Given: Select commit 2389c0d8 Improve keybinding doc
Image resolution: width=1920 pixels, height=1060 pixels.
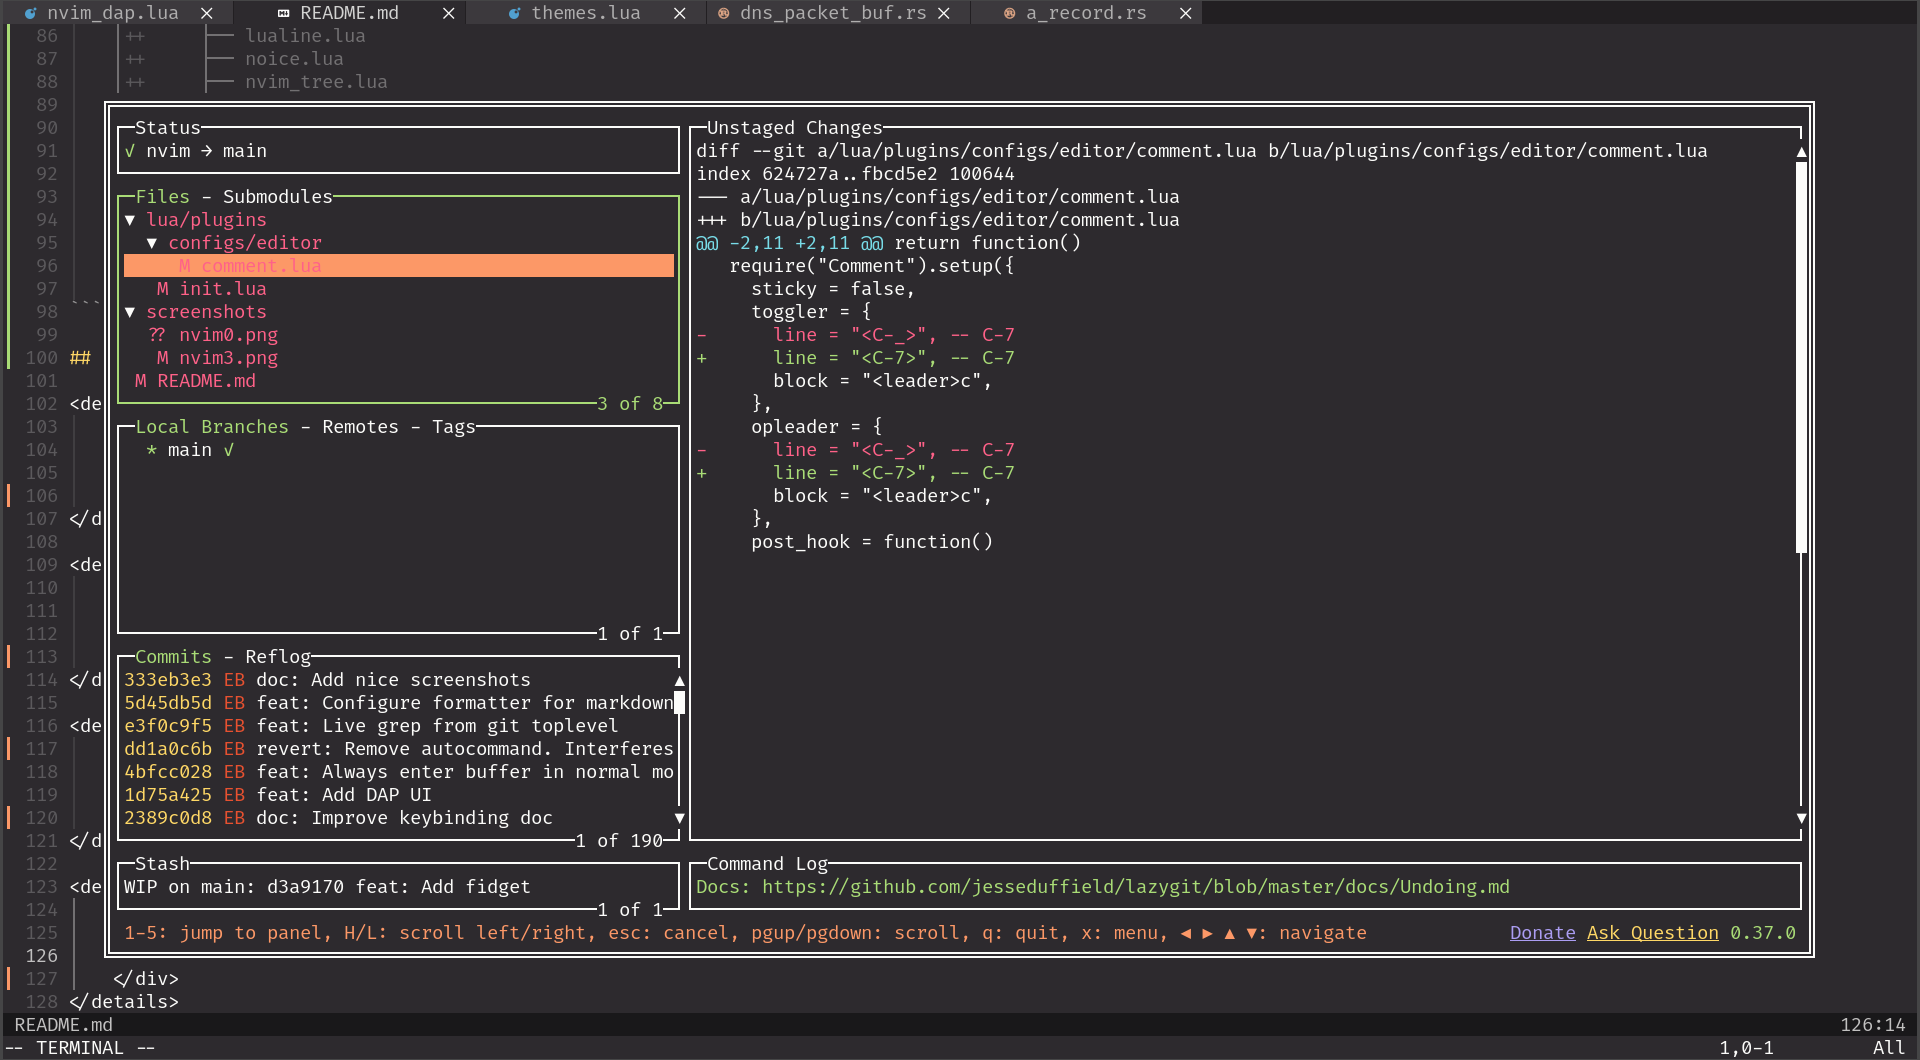Looking at the screenshot, I should click(x=398, y=818).
